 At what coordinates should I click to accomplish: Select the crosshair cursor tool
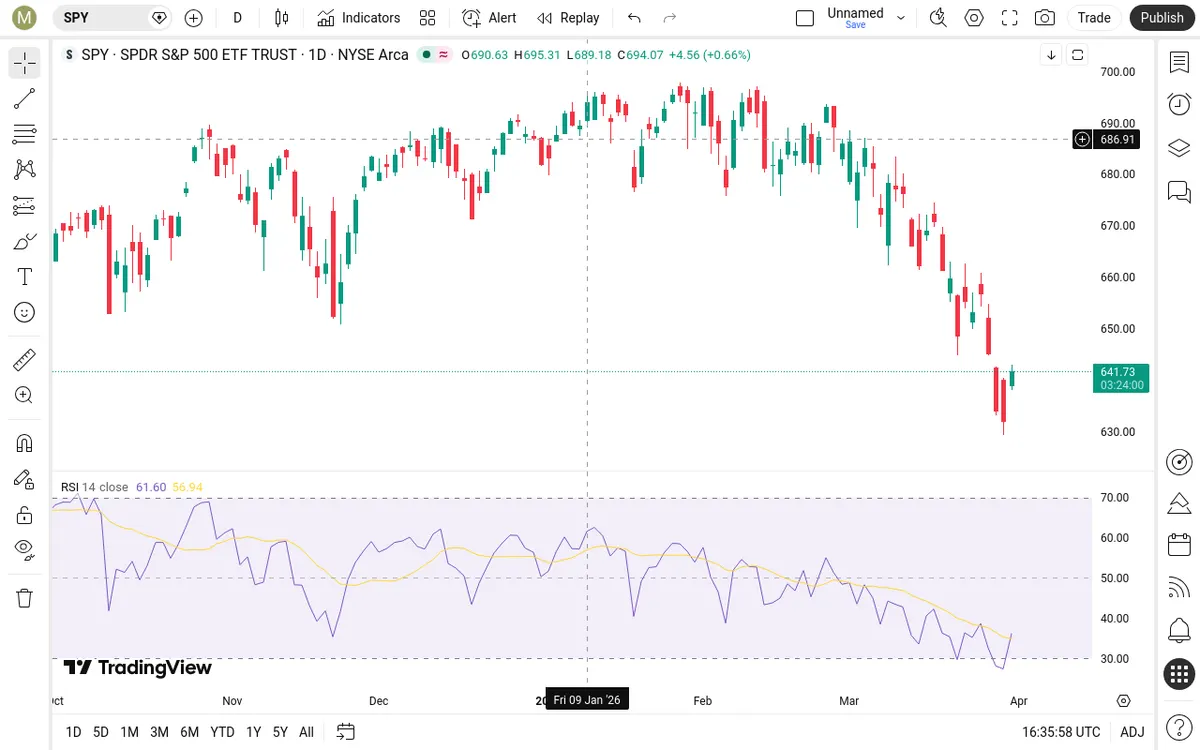(25, 63)
